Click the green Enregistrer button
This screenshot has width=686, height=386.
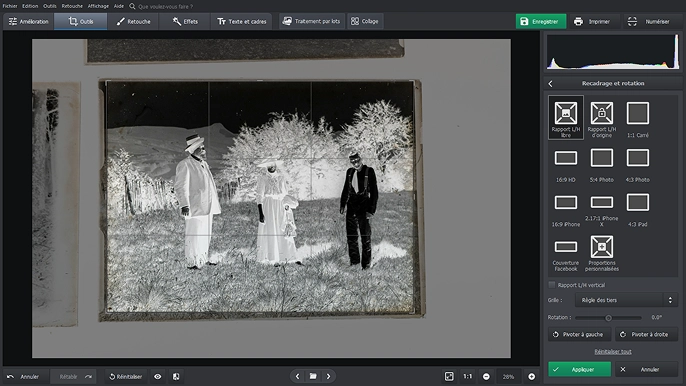[541, 21]
